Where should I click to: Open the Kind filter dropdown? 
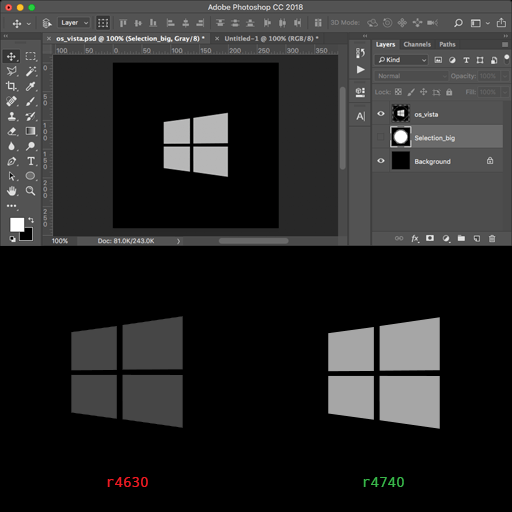(401, 60)
